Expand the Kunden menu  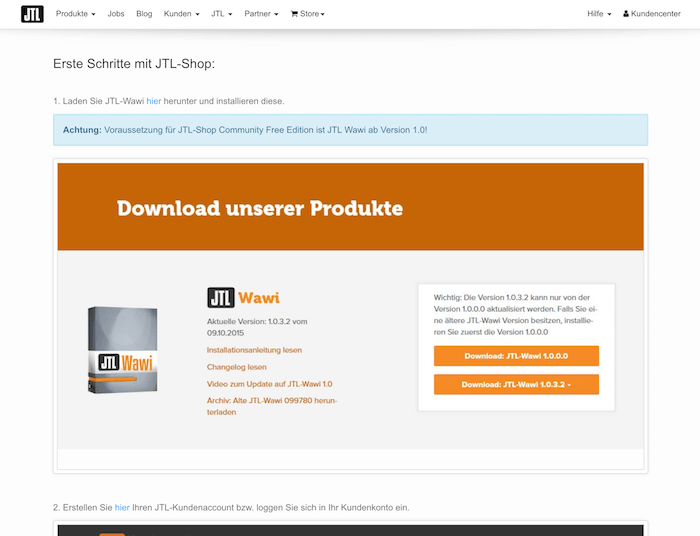(x=181, y=14)
